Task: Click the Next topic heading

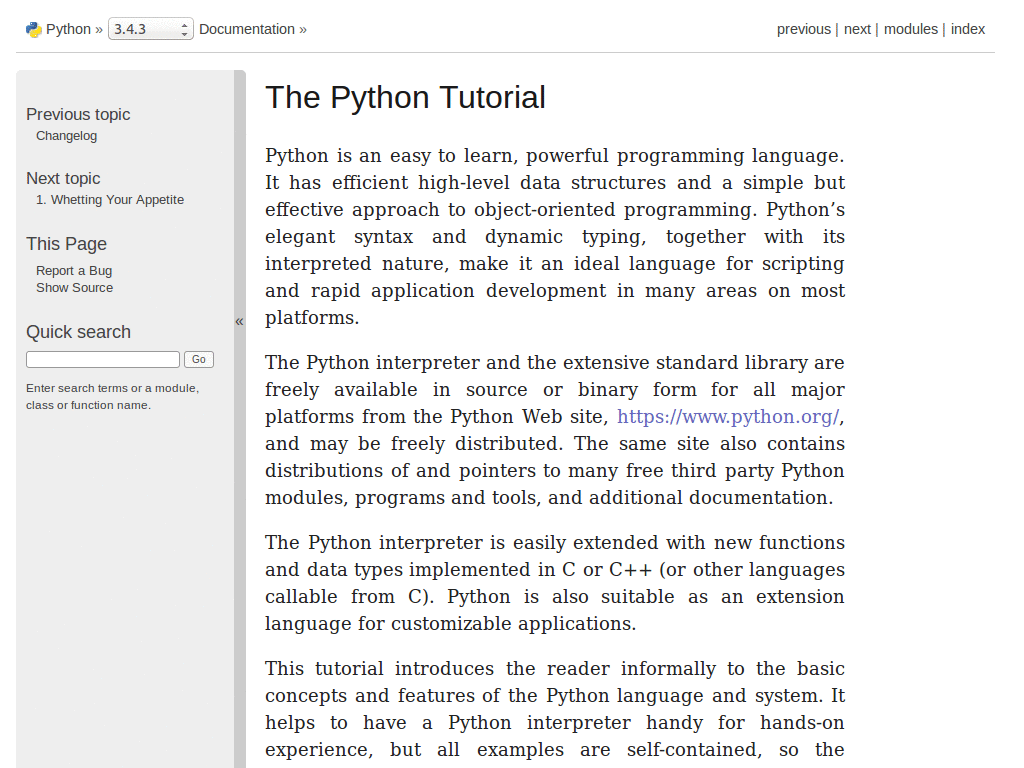Action: [63, 178]
